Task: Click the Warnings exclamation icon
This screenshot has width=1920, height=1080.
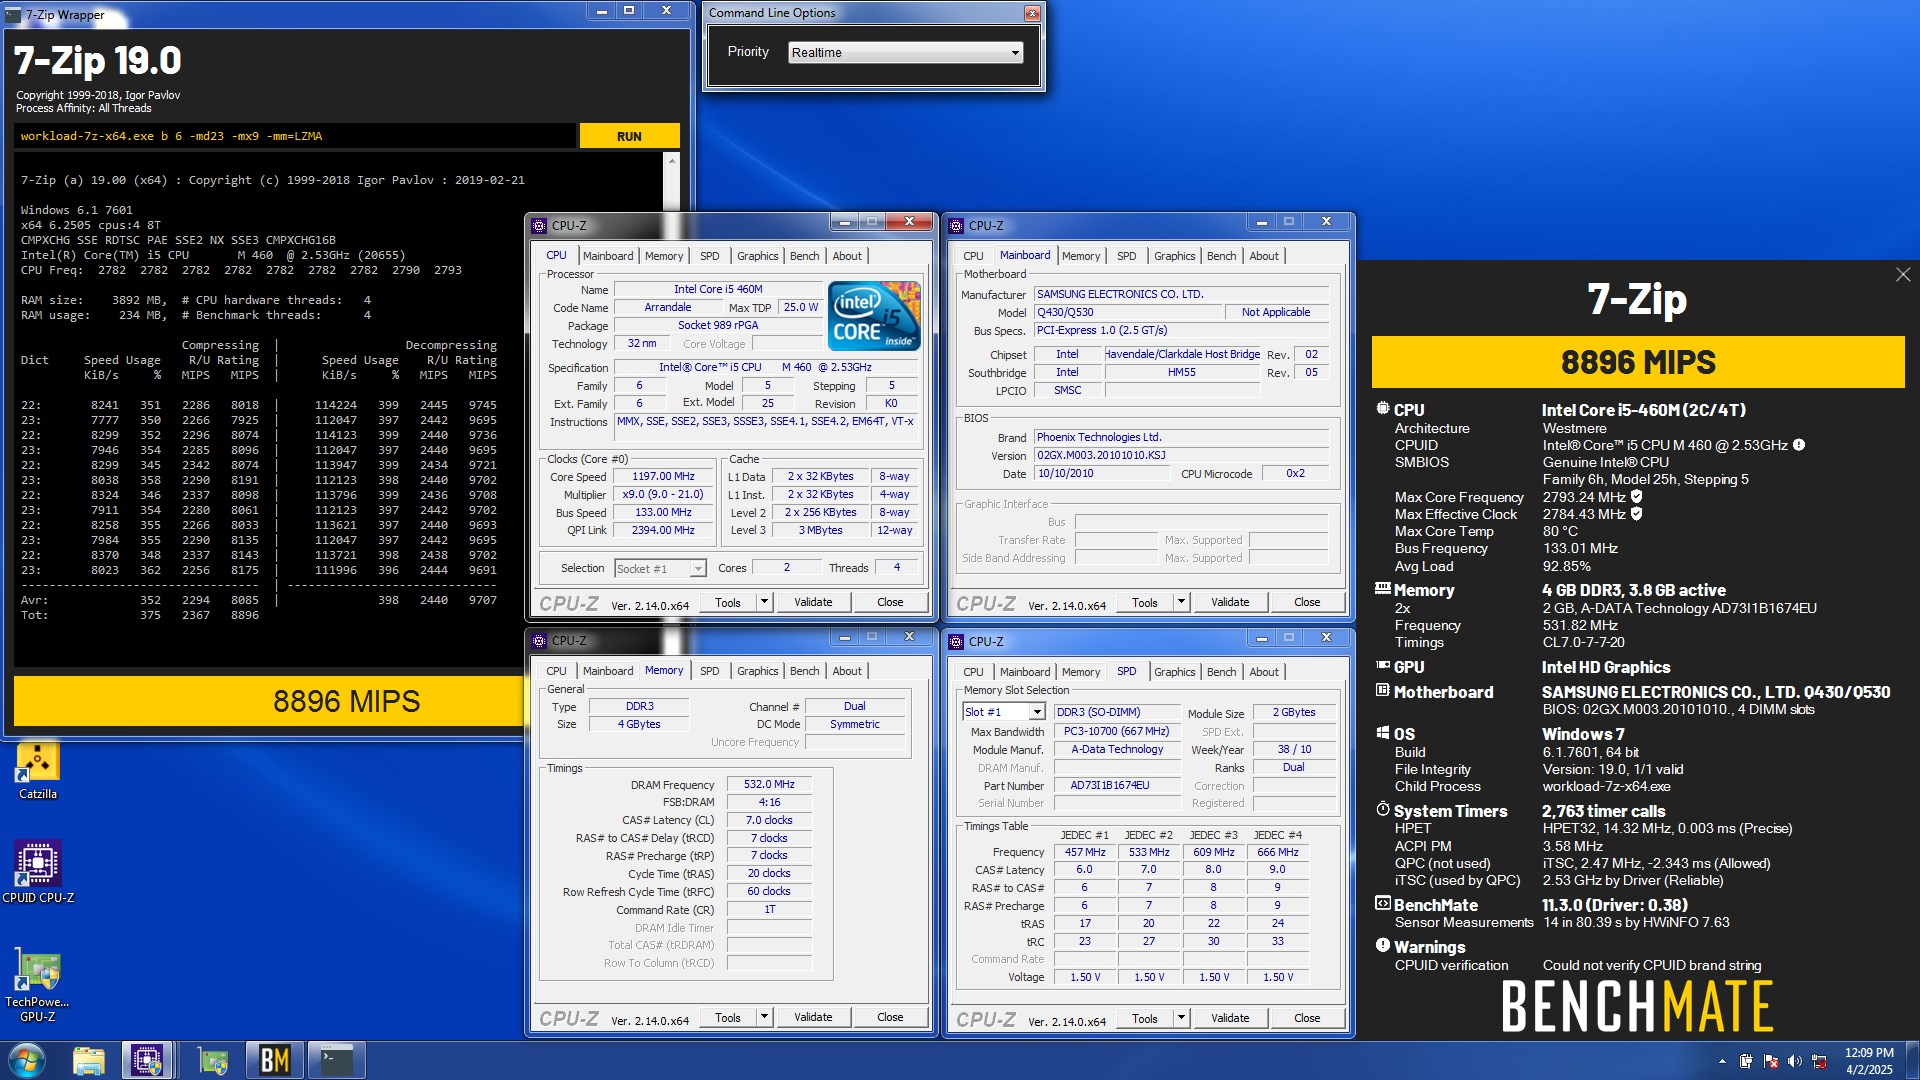Action: (x=1383, y=945)
